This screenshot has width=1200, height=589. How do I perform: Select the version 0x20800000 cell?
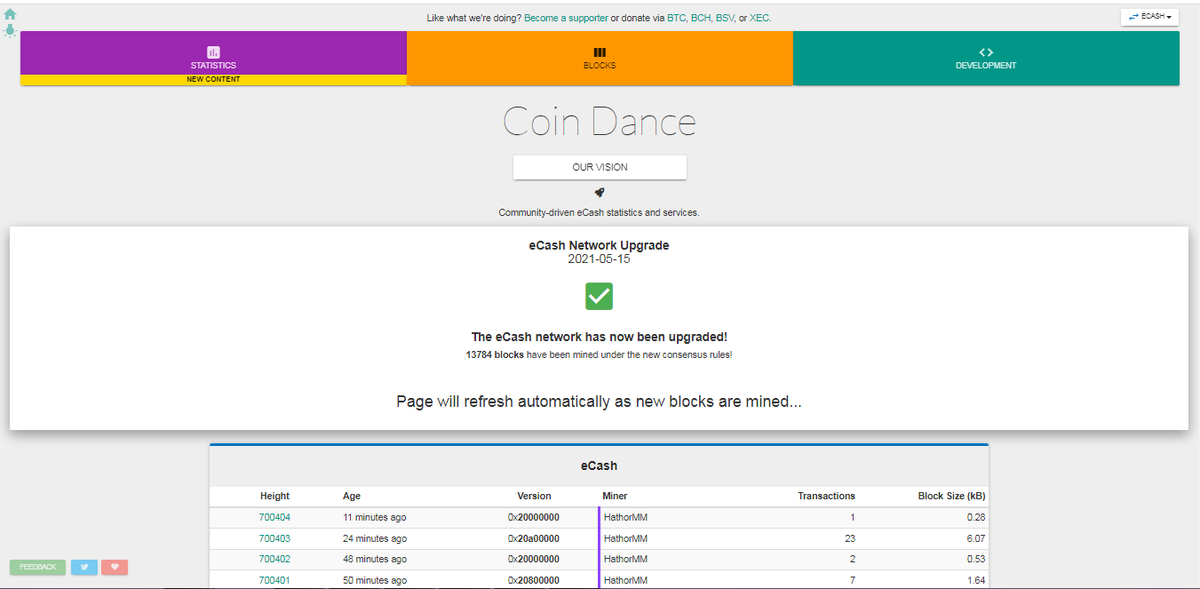(x=533, y=580)
